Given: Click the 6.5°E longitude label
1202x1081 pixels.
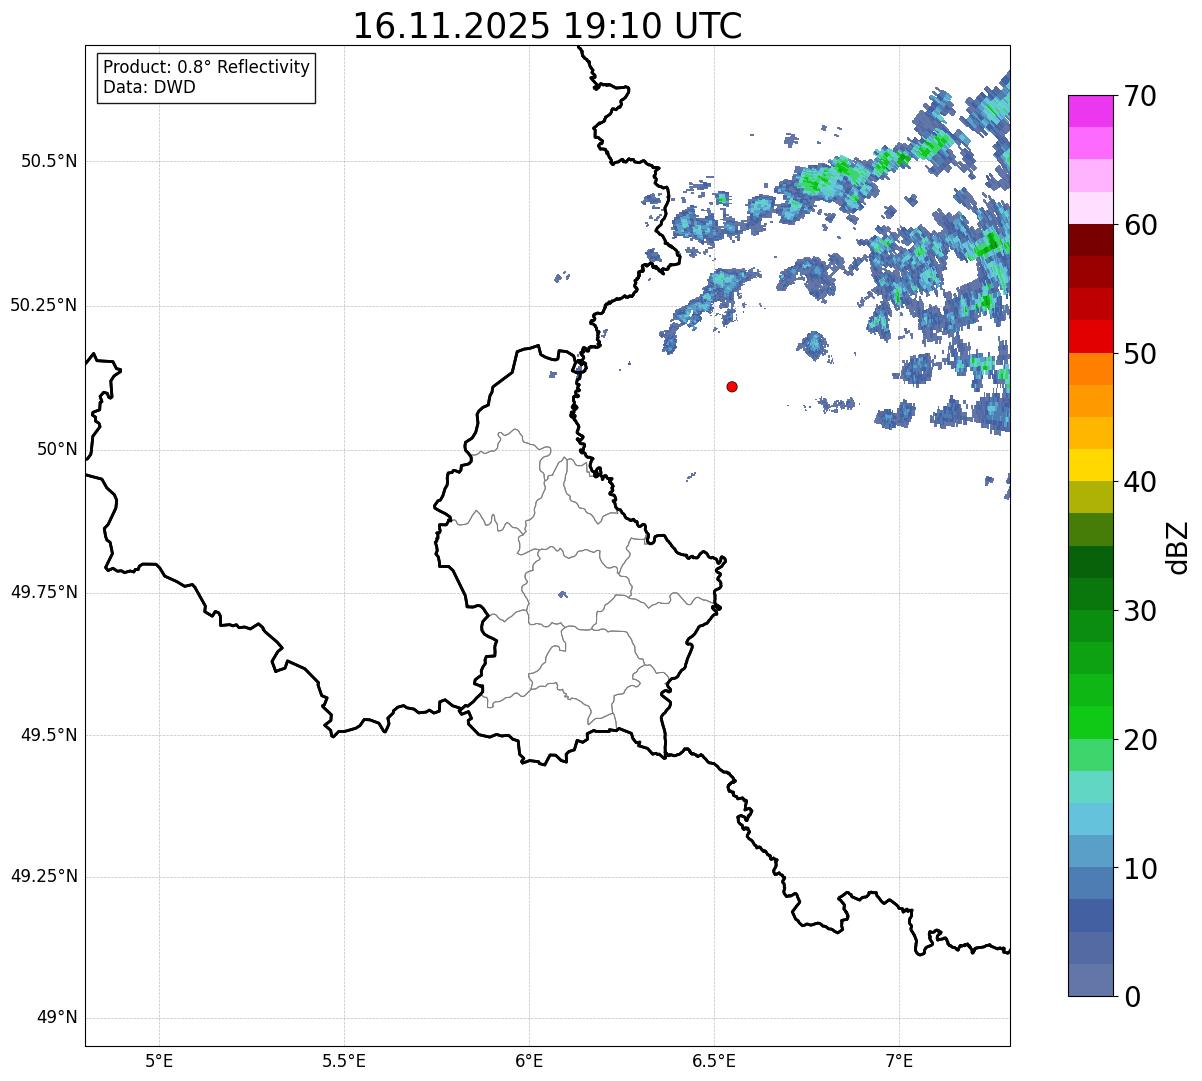Looking at the screenshot, I should click(714, 1060).
